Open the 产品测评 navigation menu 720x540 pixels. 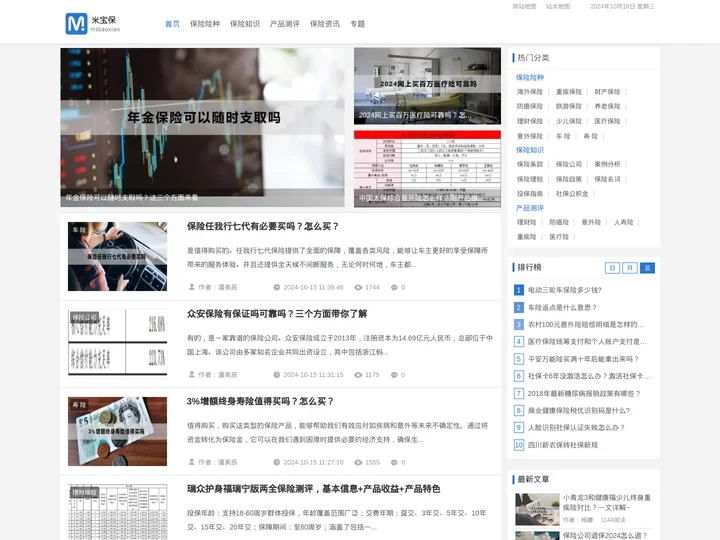[285, 24]
